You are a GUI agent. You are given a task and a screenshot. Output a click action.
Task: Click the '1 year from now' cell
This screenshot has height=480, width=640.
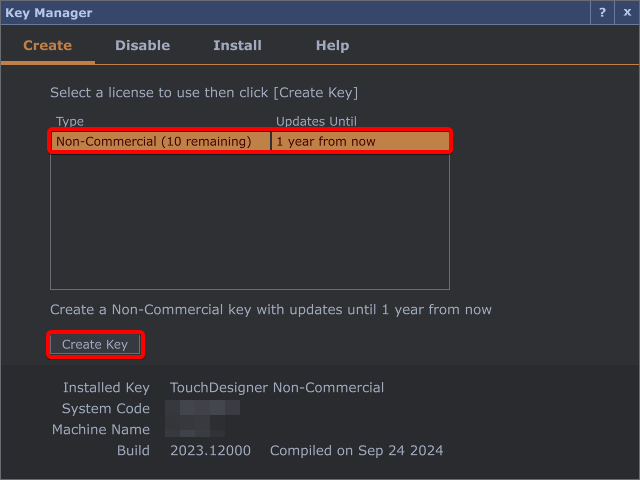[x=326, y=142]
